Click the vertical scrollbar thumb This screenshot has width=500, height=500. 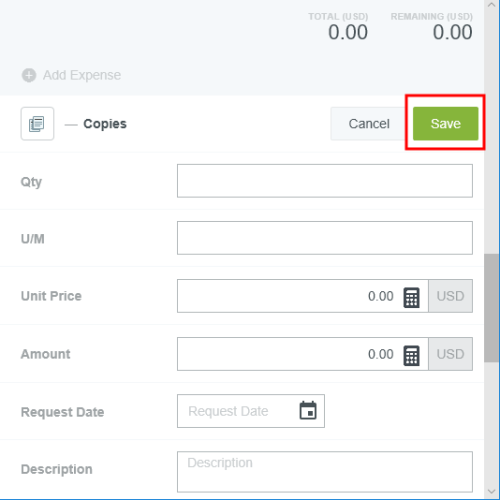click(492, 308)
